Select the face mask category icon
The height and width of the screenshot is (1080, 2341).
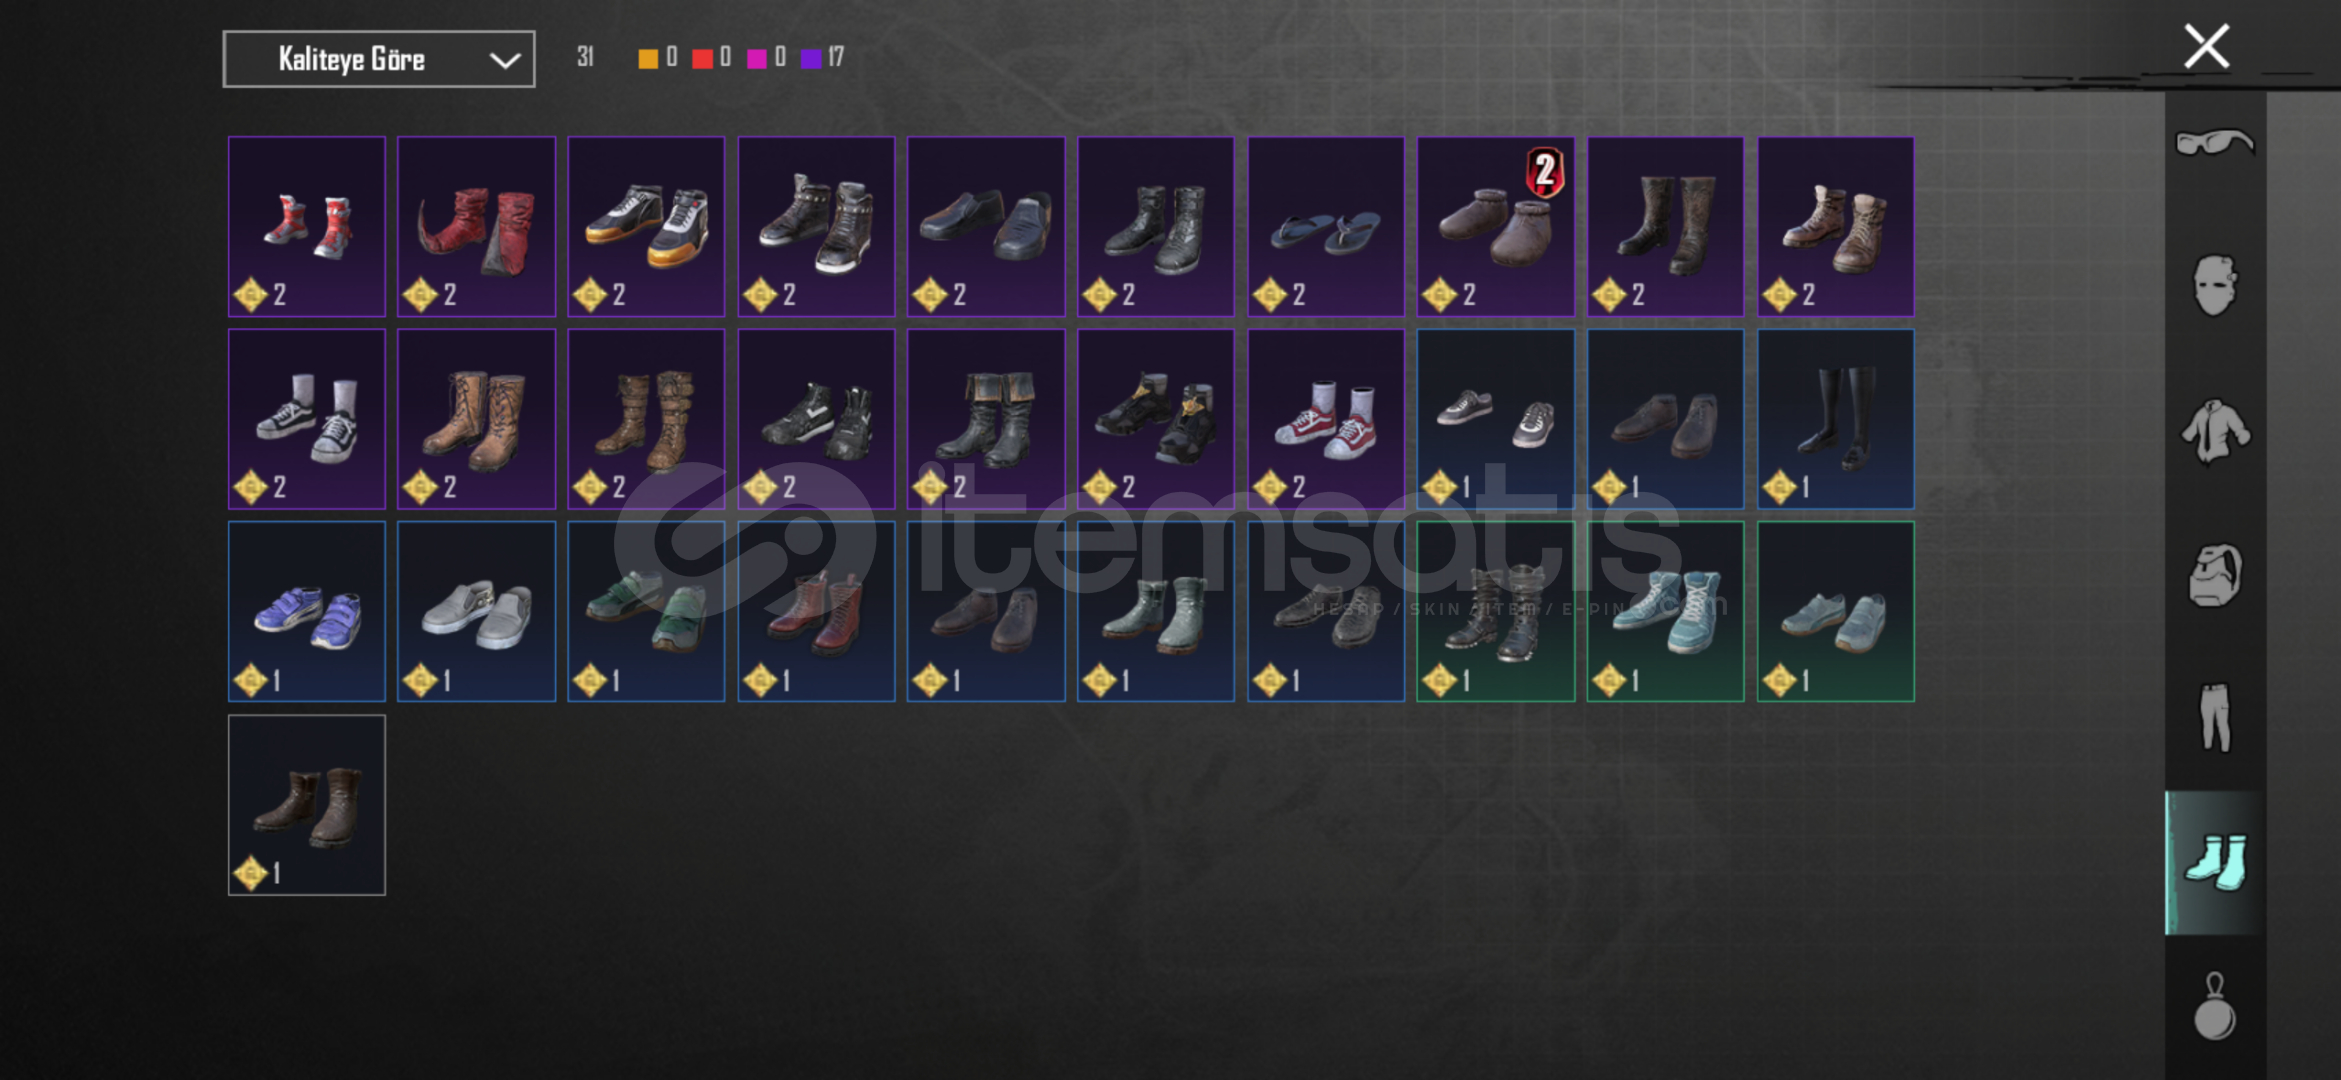click(x=2215, y=286)
